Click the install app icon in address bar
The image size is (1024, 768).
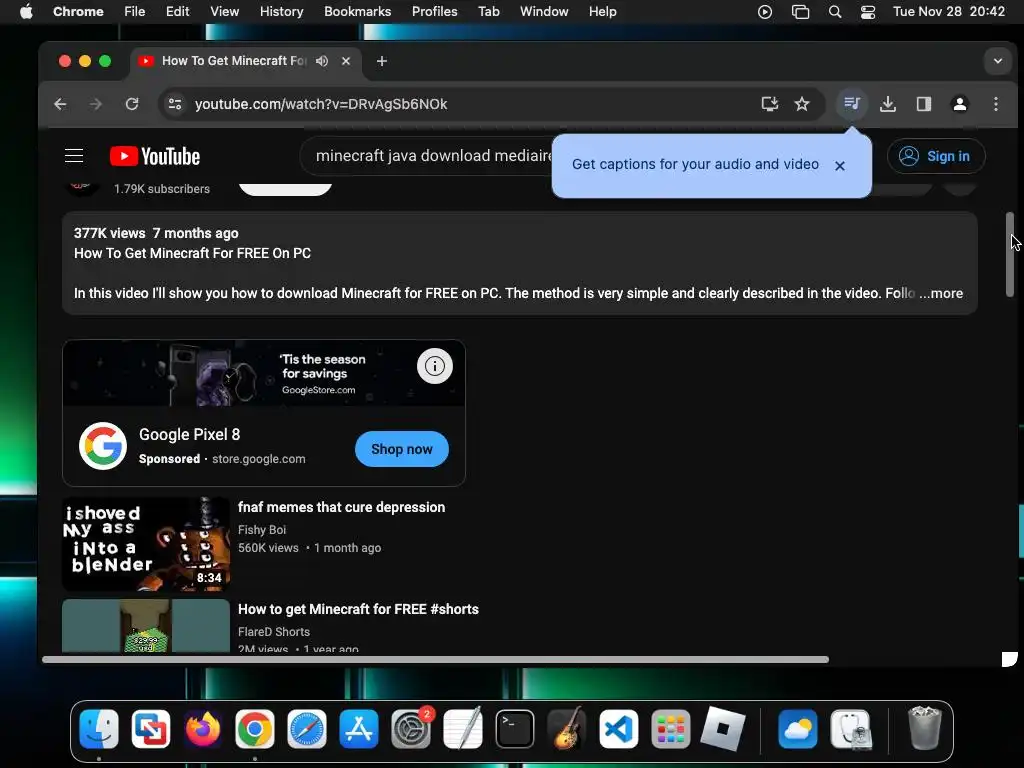pyautogui.click(x=770, y=104)
